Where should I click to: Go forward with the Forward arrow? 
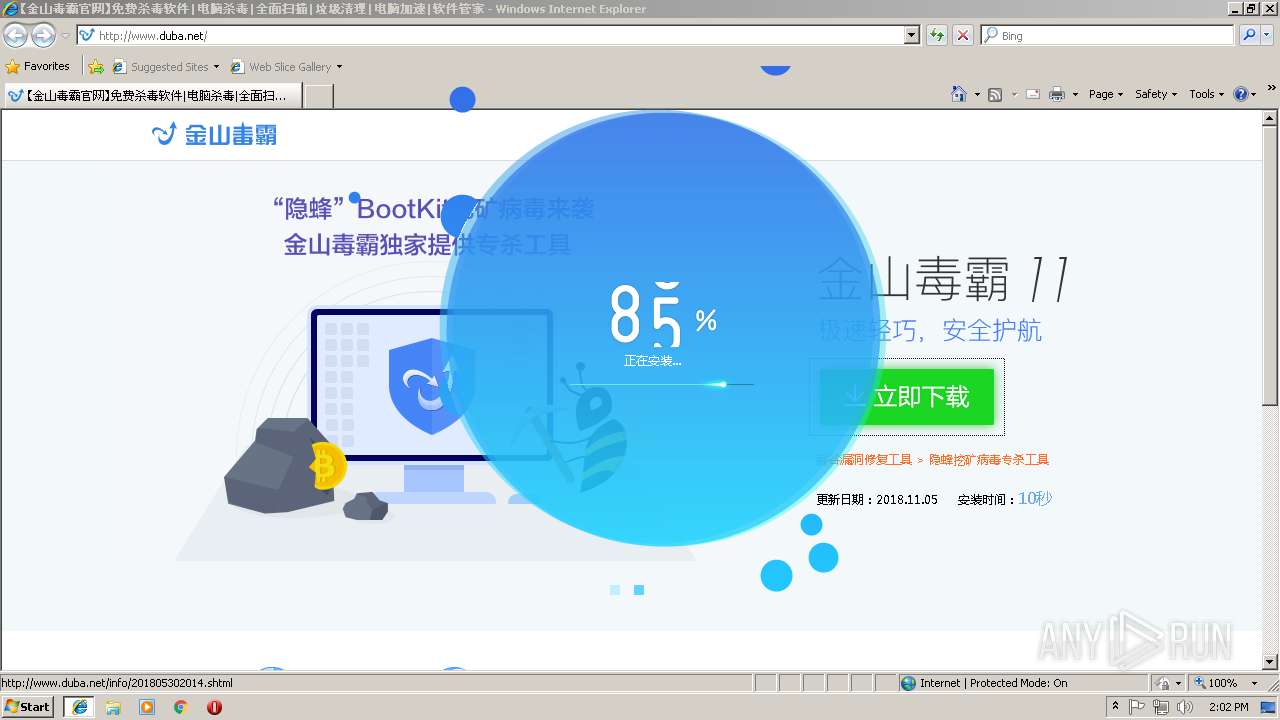click(43, 35)
